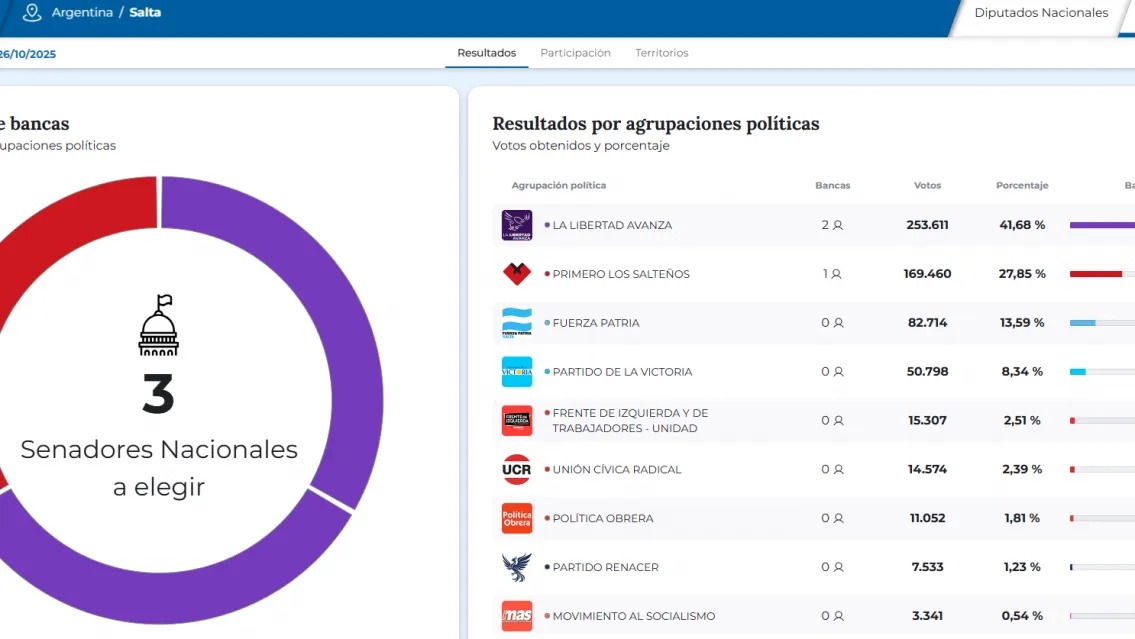Select the Resultados tab
This screenshot has height=639, width=1135.
tap(486, 53)
